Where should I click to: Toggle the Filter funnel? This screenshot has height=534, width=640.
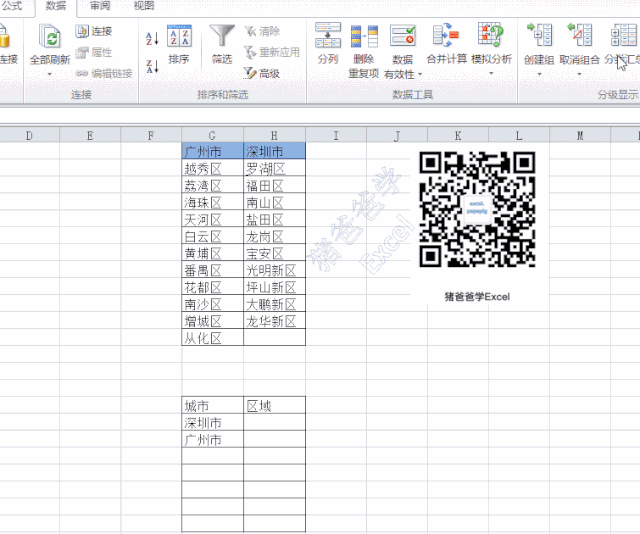(x=222, y=44)
